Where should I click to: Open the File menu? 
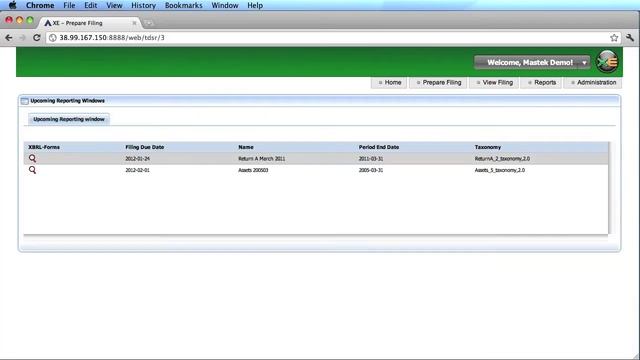coord(69,5)
